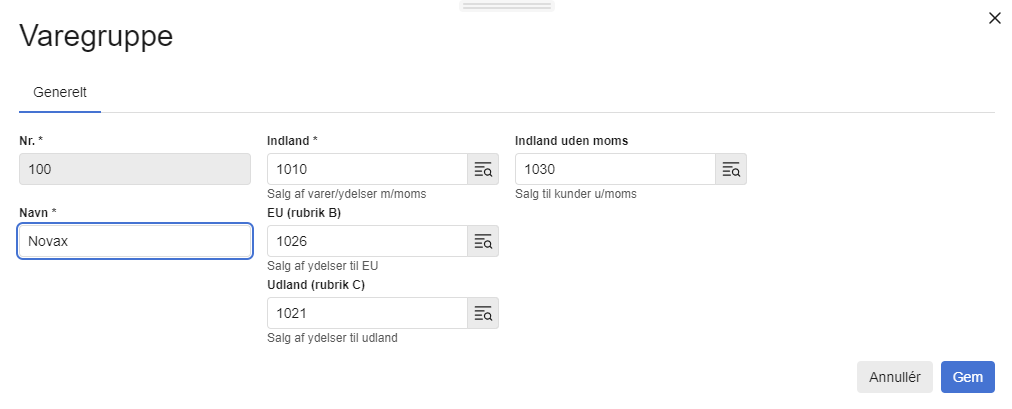The width and height of the screenshot is (1012, 409).
Task: Click into the EU field showing 1026
Action: [367, 241]
